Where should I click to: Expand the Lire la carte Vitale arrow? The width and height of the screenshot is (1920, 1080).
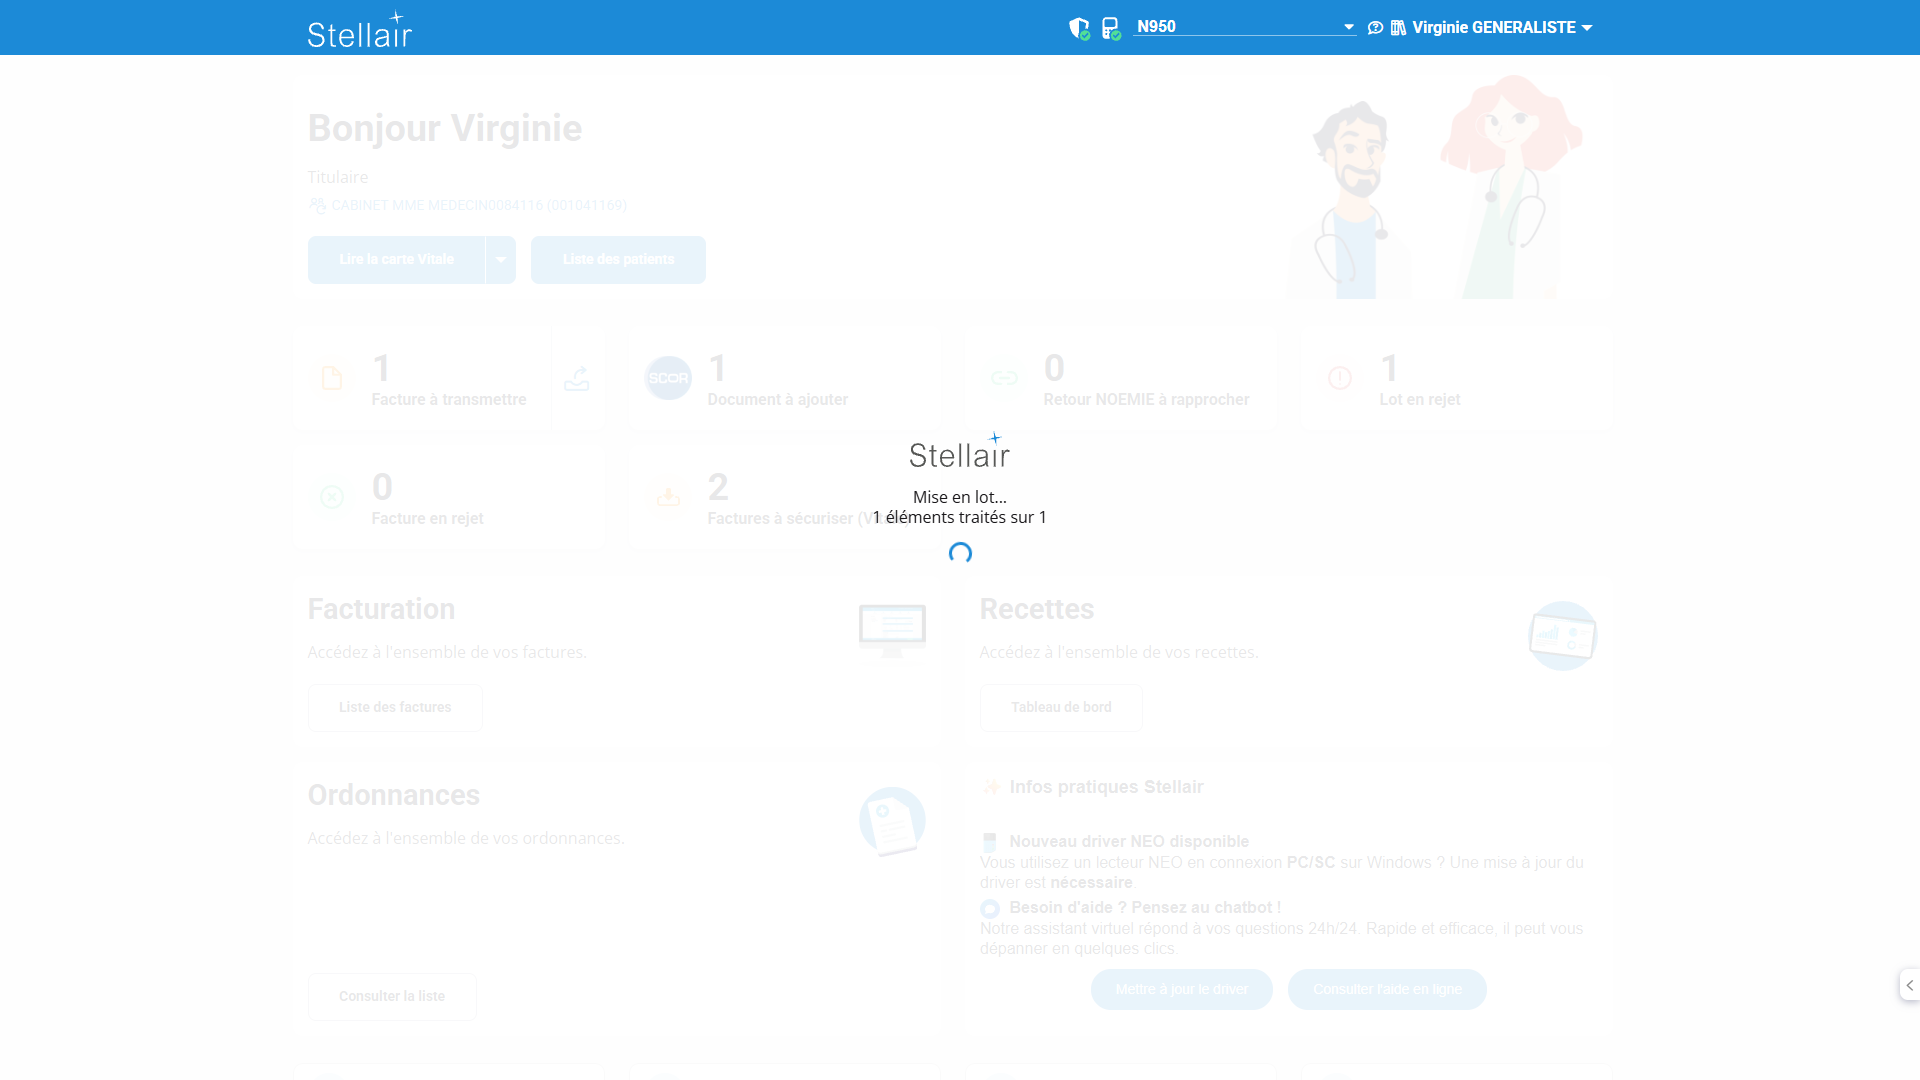tap(501, 260)
